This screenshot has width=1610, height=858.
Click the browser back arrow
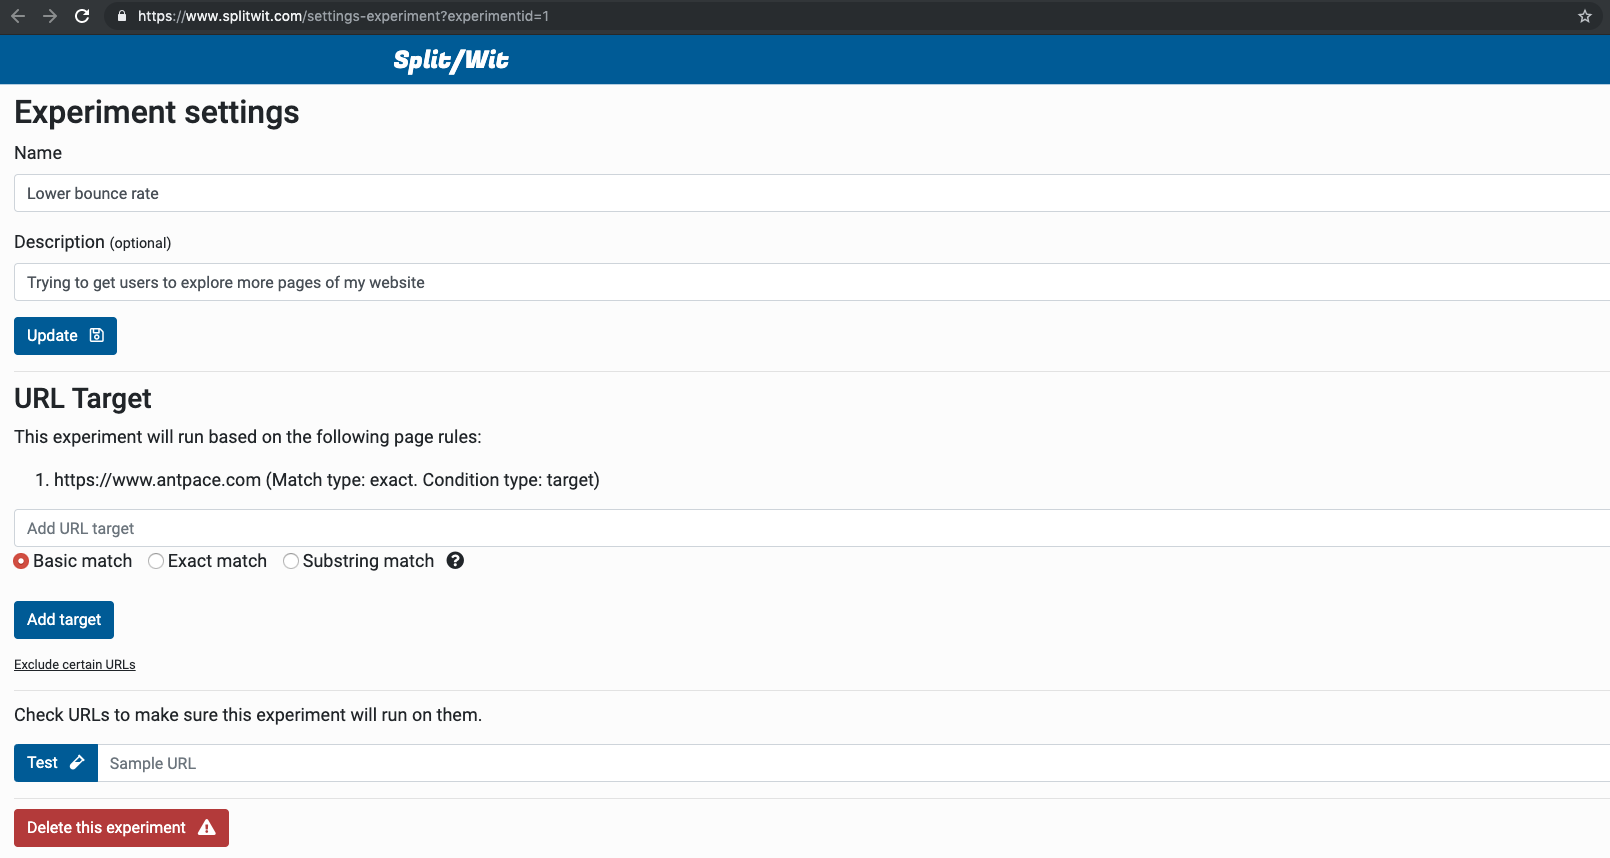[x=18, y=16]
